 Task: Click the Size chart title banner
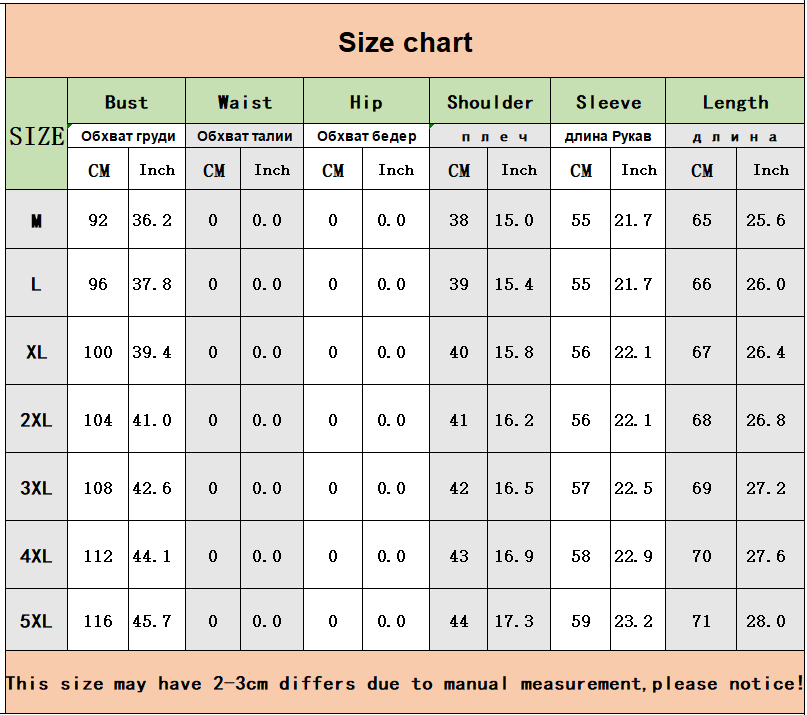tap(404, 42)
